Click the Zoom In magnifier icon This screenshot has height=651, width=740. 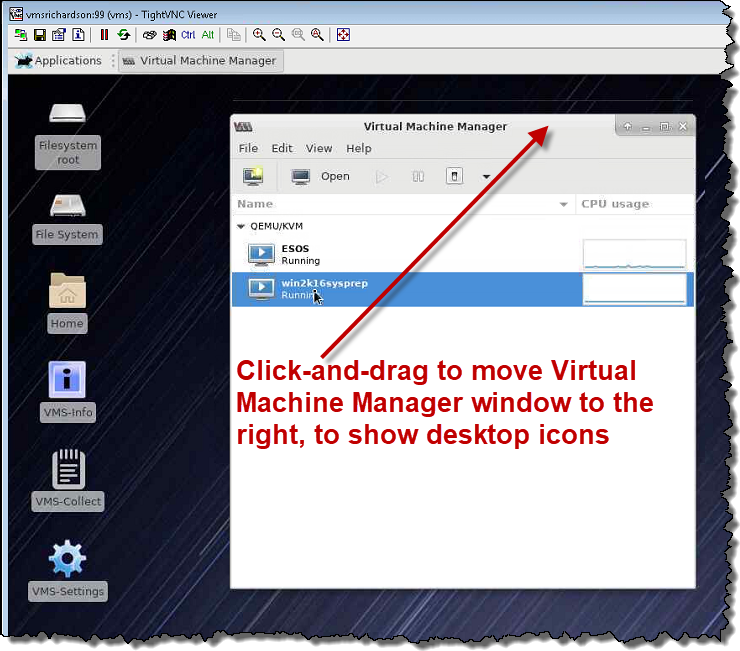point(259,35)
